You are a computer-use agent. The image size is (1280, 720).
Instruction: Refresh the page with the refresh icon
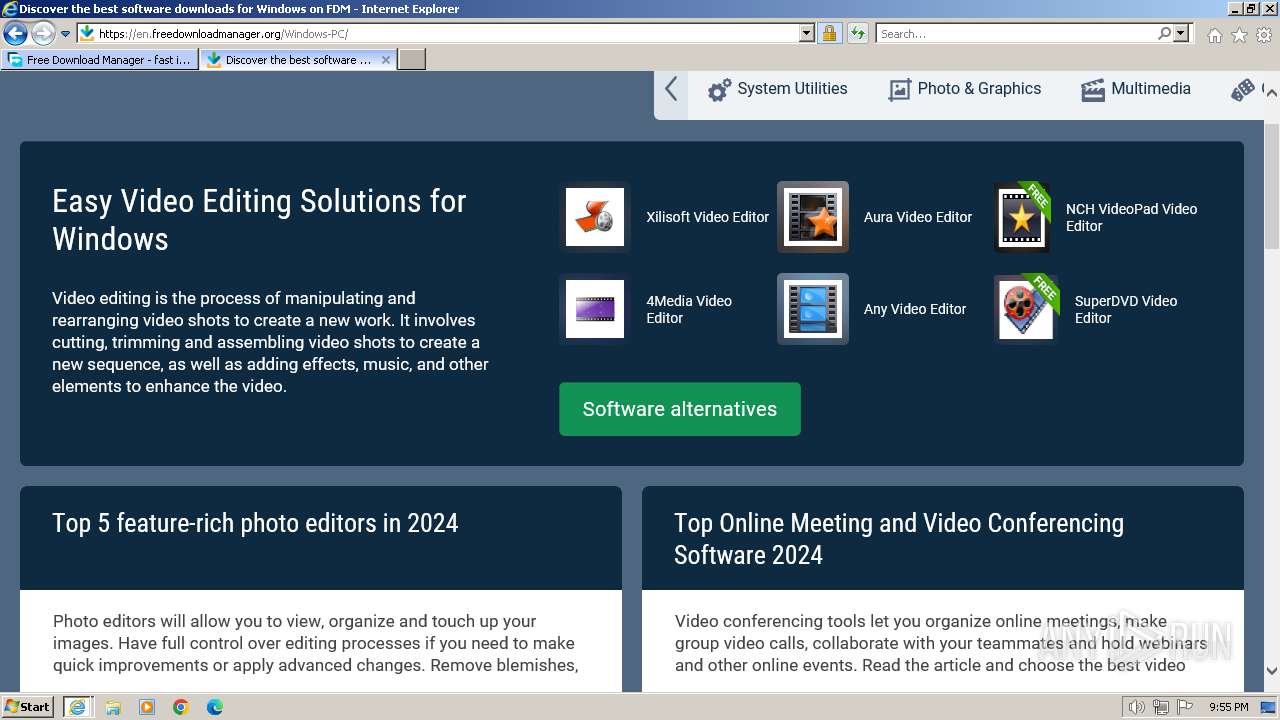(x=857, y=34)
